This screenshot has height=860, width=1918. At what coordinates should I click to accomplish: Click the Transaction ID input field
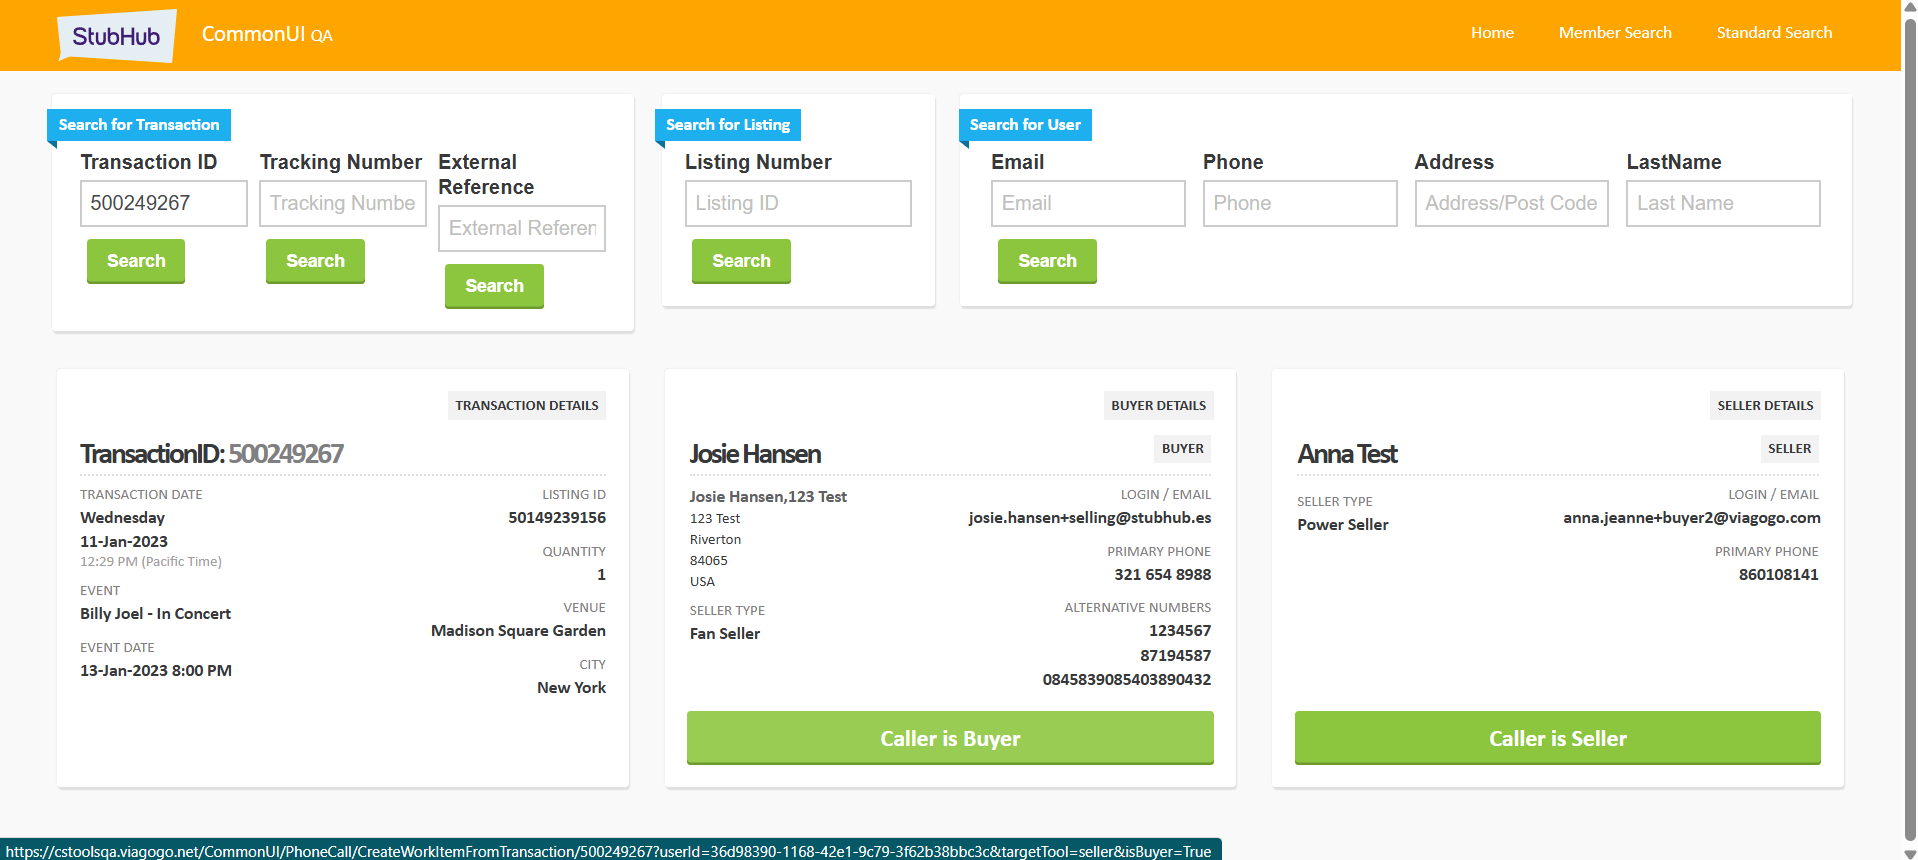pos(163,203)
